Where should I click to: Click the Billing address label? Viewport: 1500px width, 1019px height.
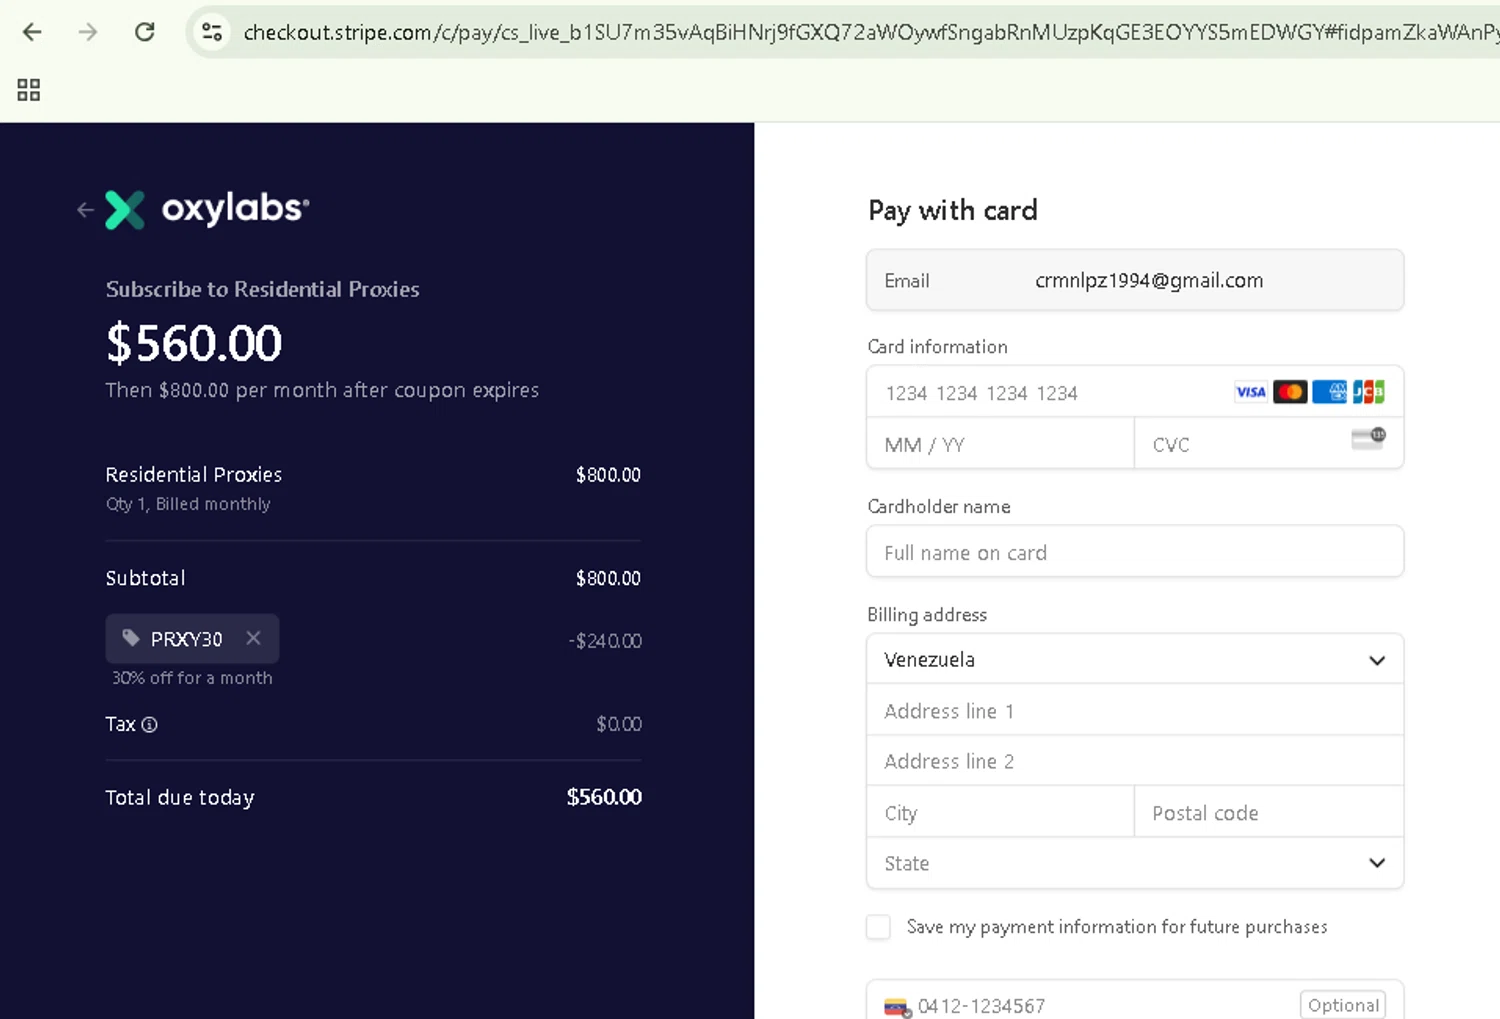pos(927,614)
